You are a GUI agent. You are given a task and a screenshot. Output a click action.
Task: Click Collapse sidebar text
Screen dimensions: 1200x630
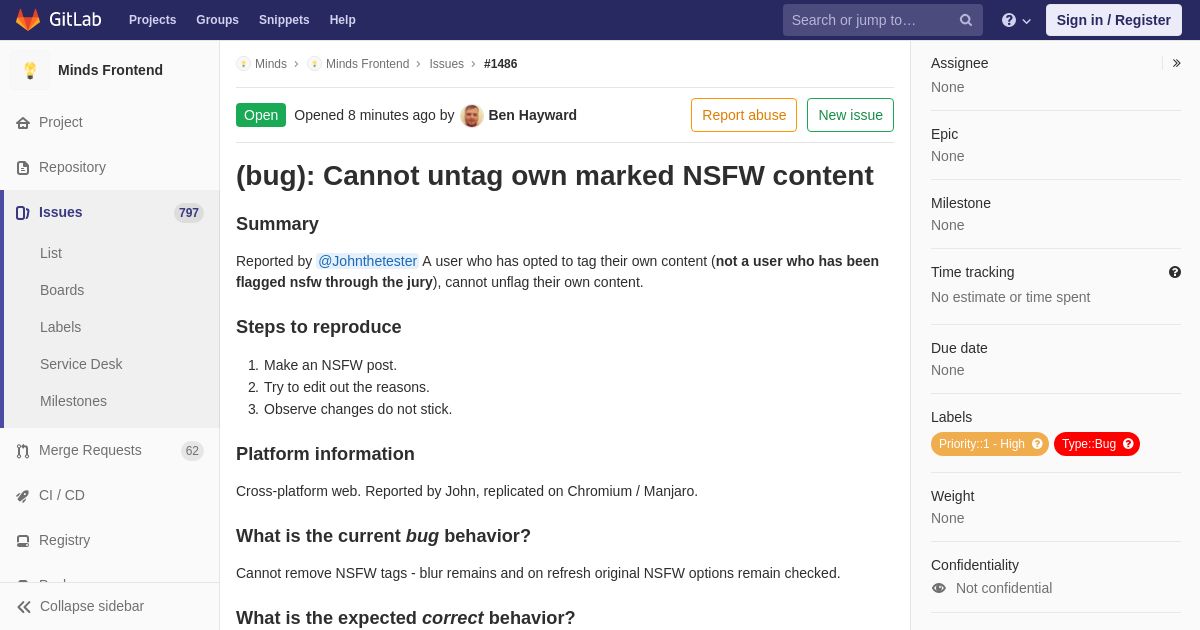92,606
